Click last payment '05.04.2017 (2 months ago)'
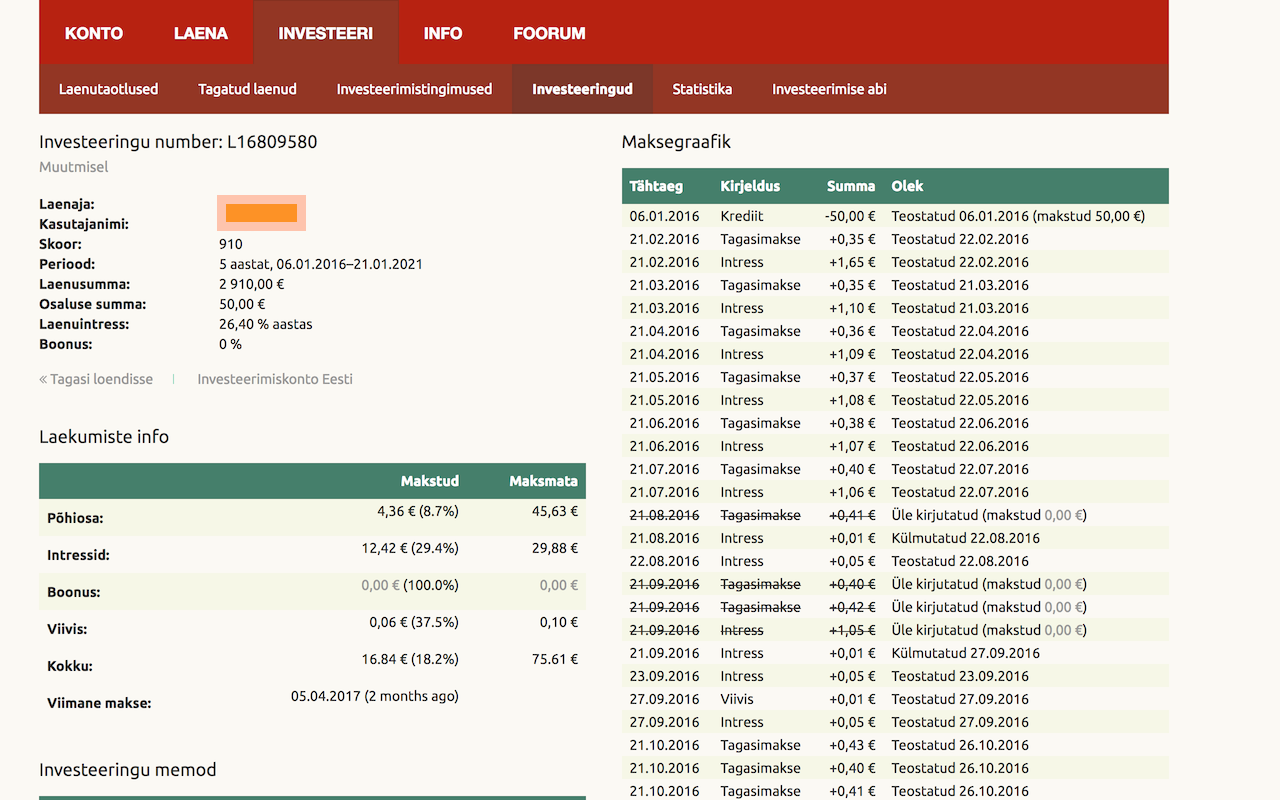This screenshot has width=1280, height=800. pos(375,696)
